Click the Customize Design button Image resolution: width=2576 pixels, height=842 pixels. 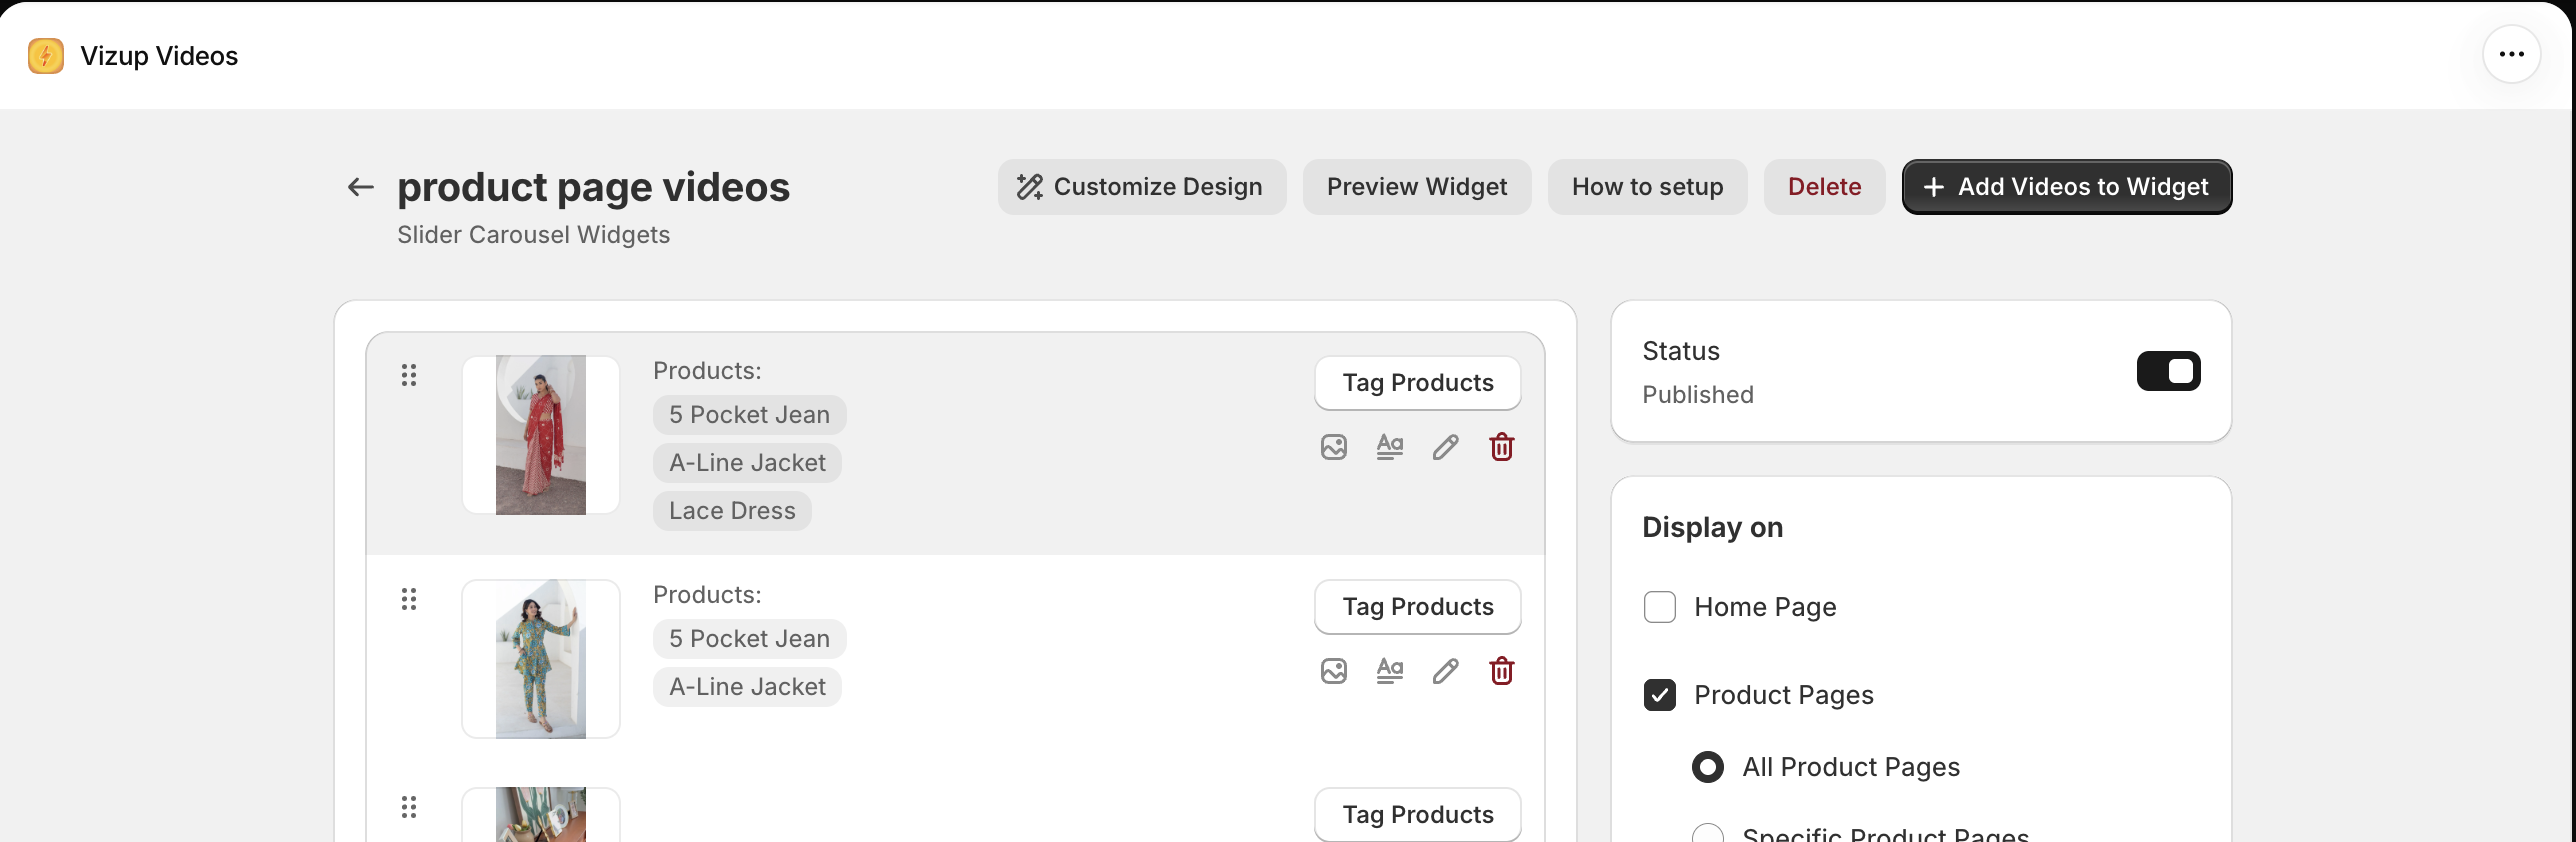pyautogui.click(x=1142, y=187)
